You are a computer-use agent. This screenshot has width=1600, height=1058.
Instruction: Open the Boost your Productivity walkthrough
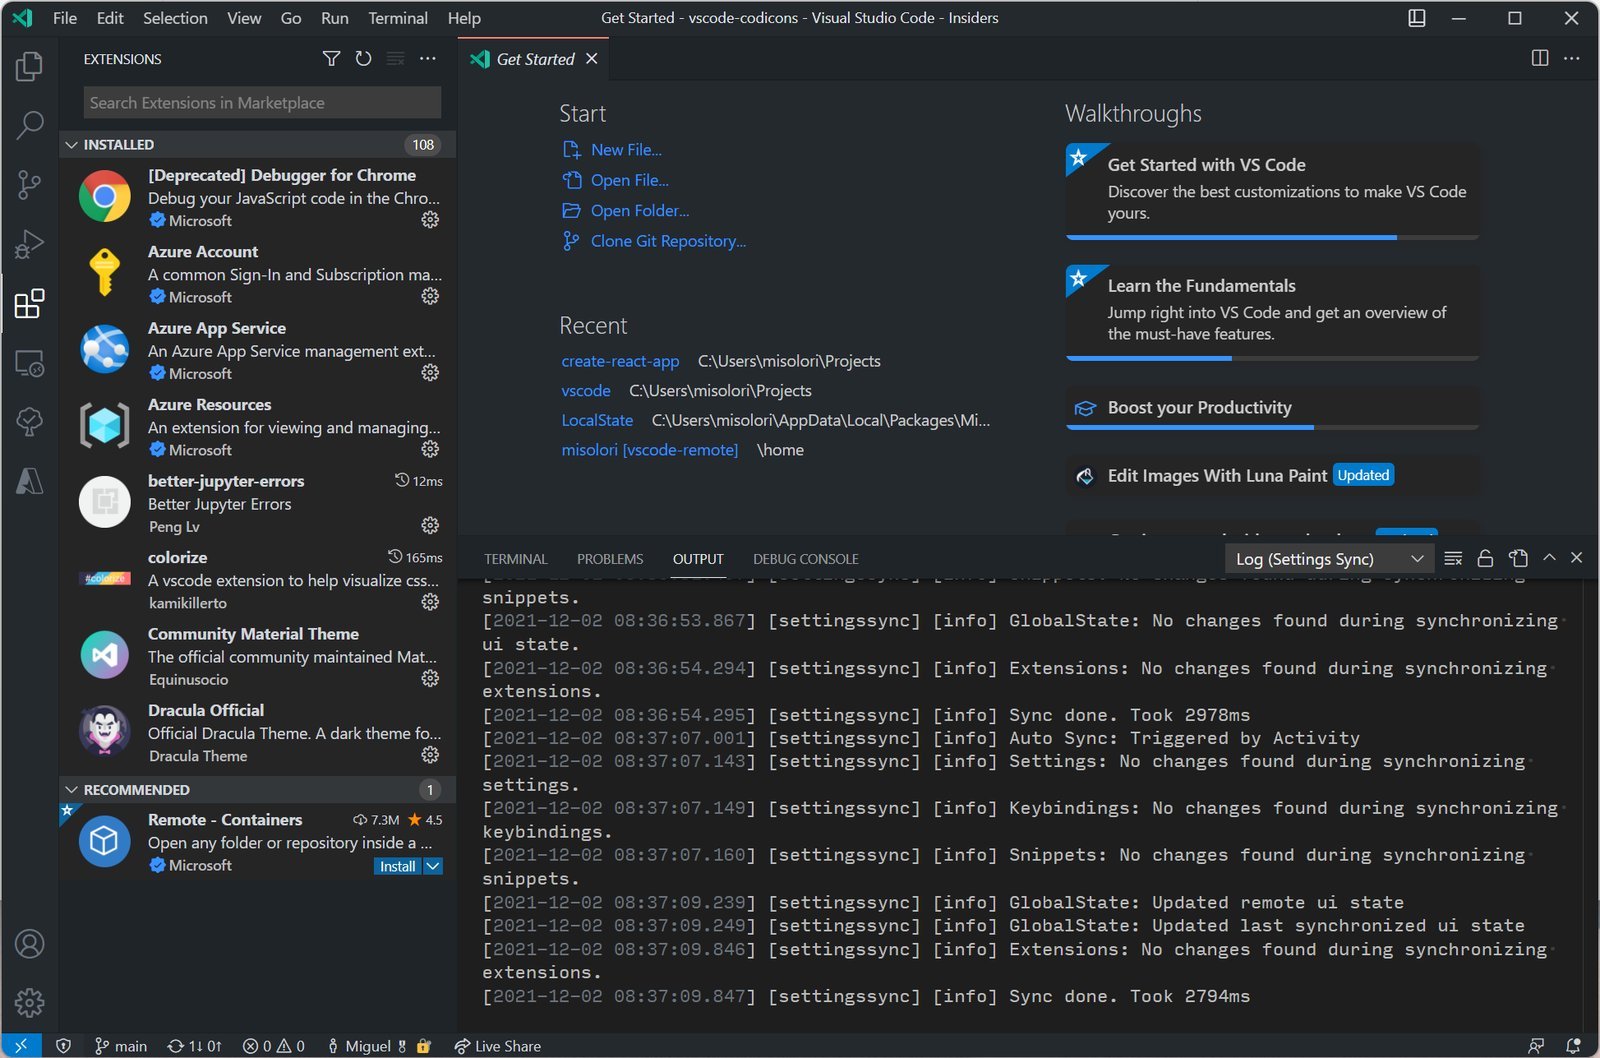(x=1272, y=408)
